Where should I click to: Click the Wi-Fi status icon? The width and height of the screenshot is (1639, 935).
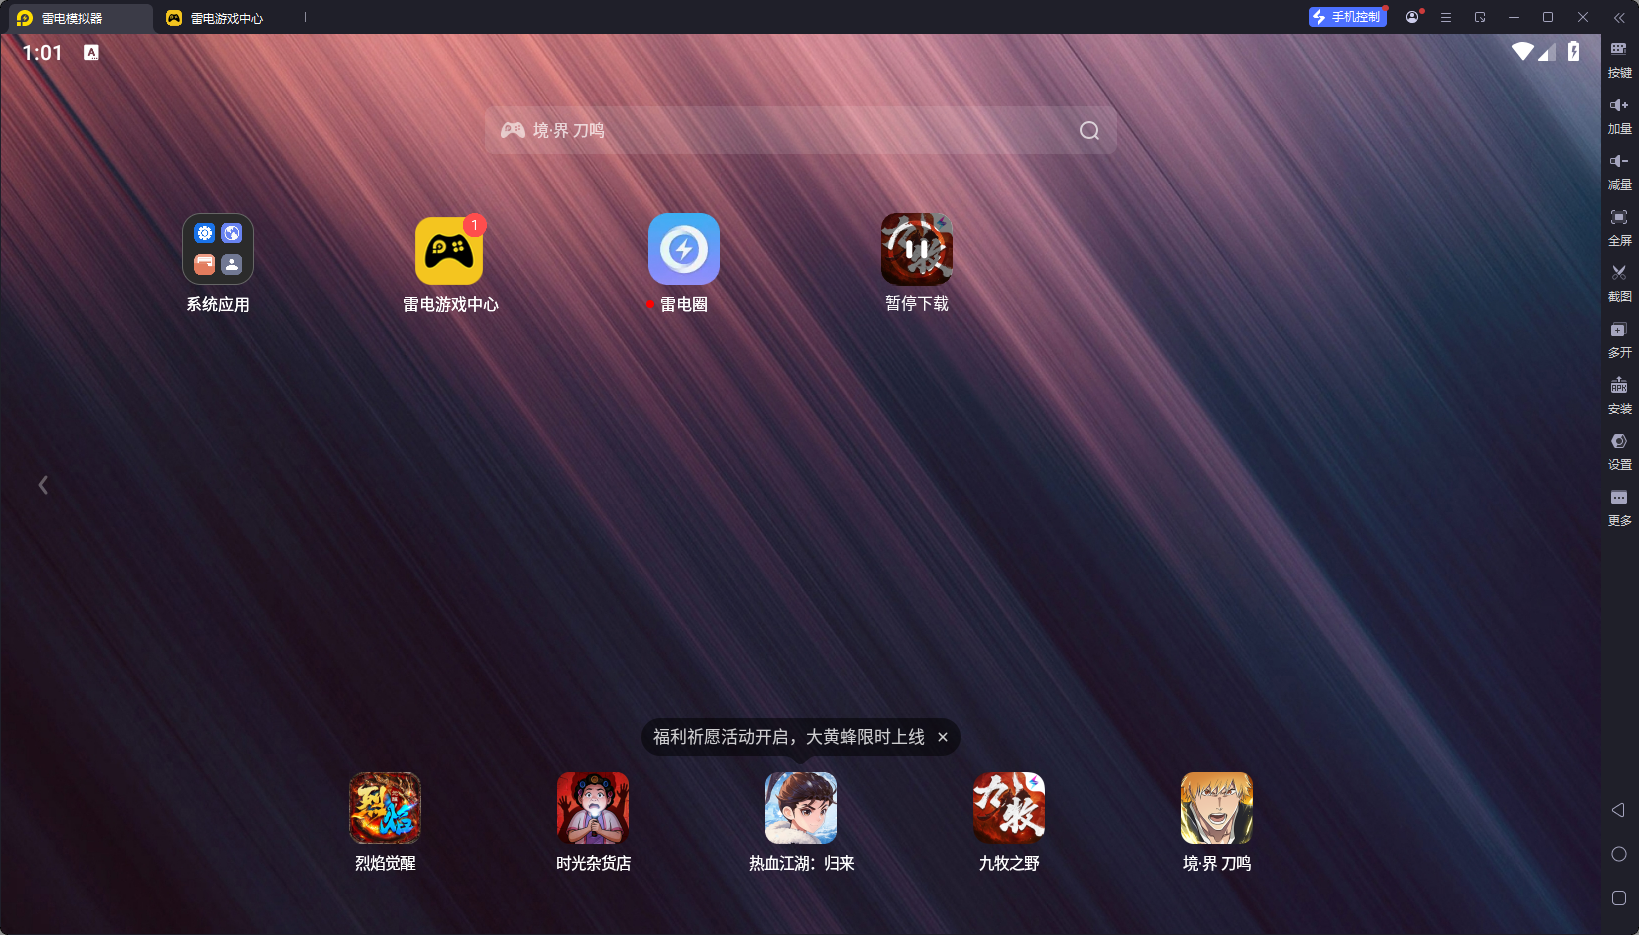tap(1522, 51)
